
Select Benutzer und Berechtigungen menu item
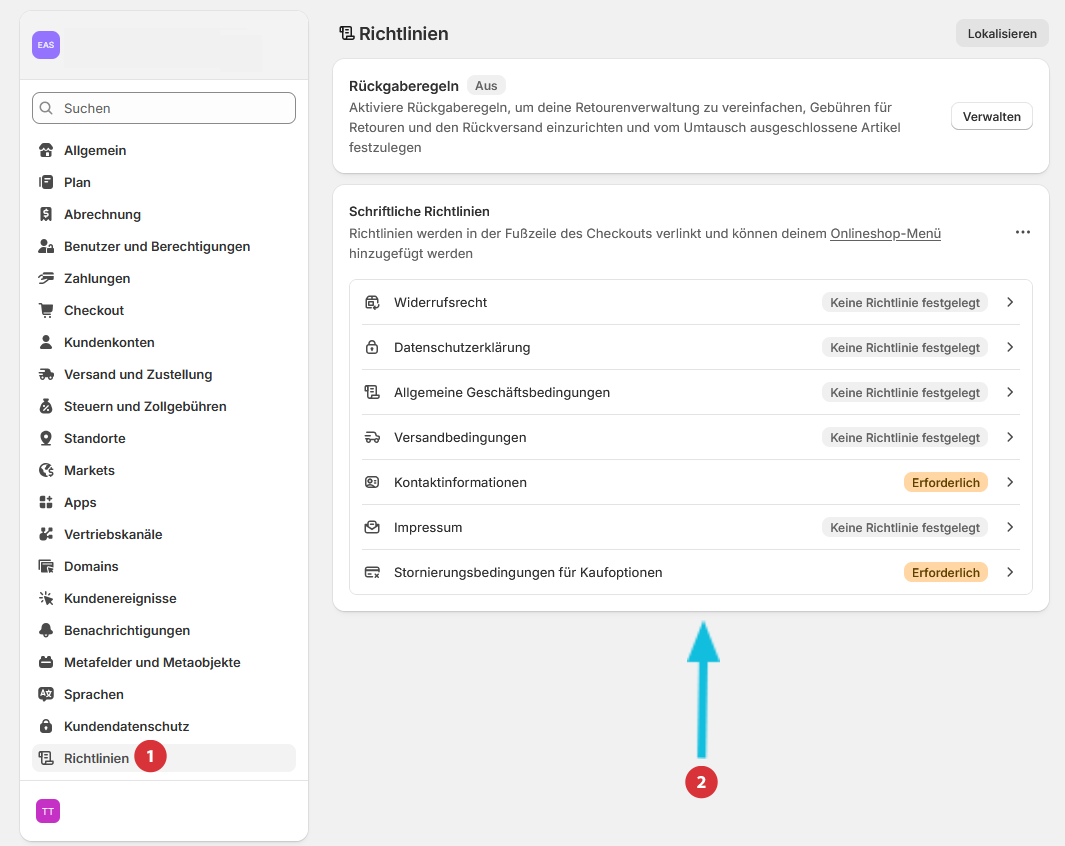(157, 247)
